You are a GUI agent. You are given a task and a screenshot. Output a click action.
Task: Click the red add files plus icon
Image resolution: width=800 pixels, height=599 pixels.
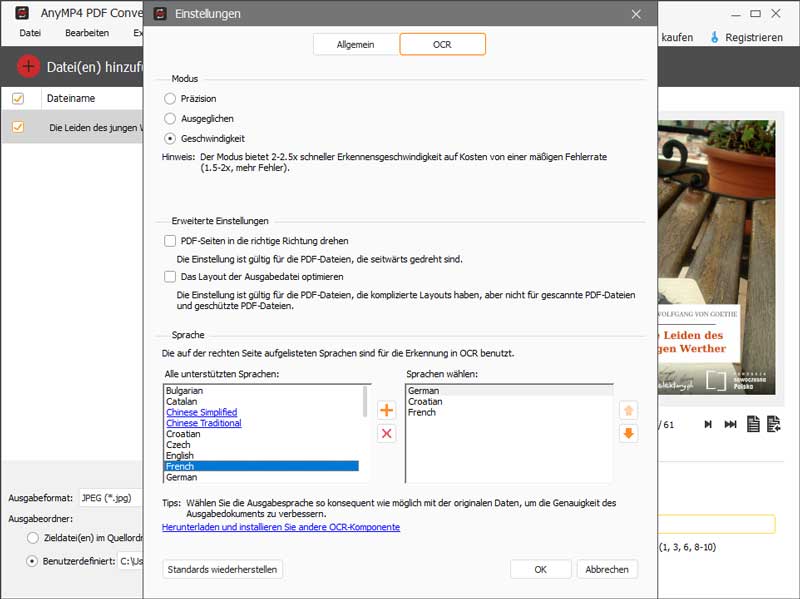[28, 66]
